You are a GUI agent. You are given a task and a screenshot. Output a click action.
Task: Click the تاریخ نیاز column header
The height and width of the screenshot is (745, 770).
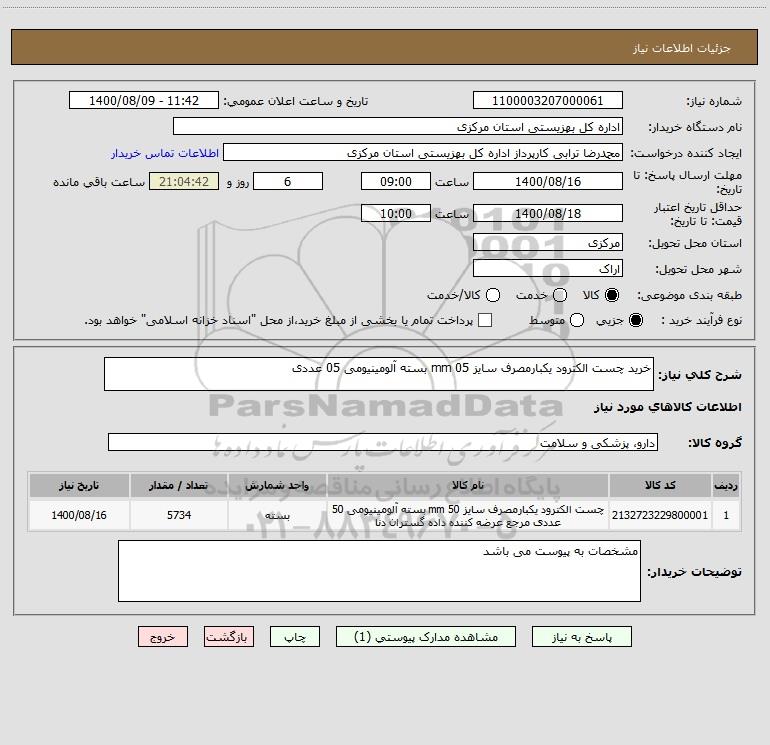click(x=79, y=485)
